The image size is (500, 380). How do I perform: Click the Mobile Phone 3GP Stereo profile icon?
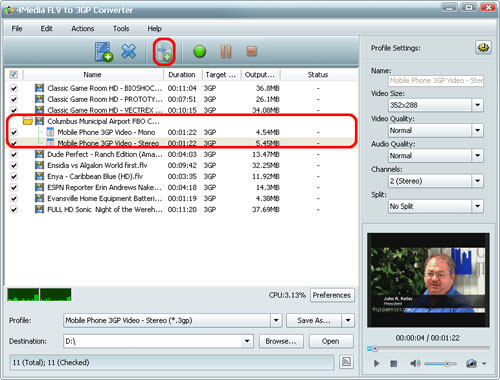click(x=50, y=143)
